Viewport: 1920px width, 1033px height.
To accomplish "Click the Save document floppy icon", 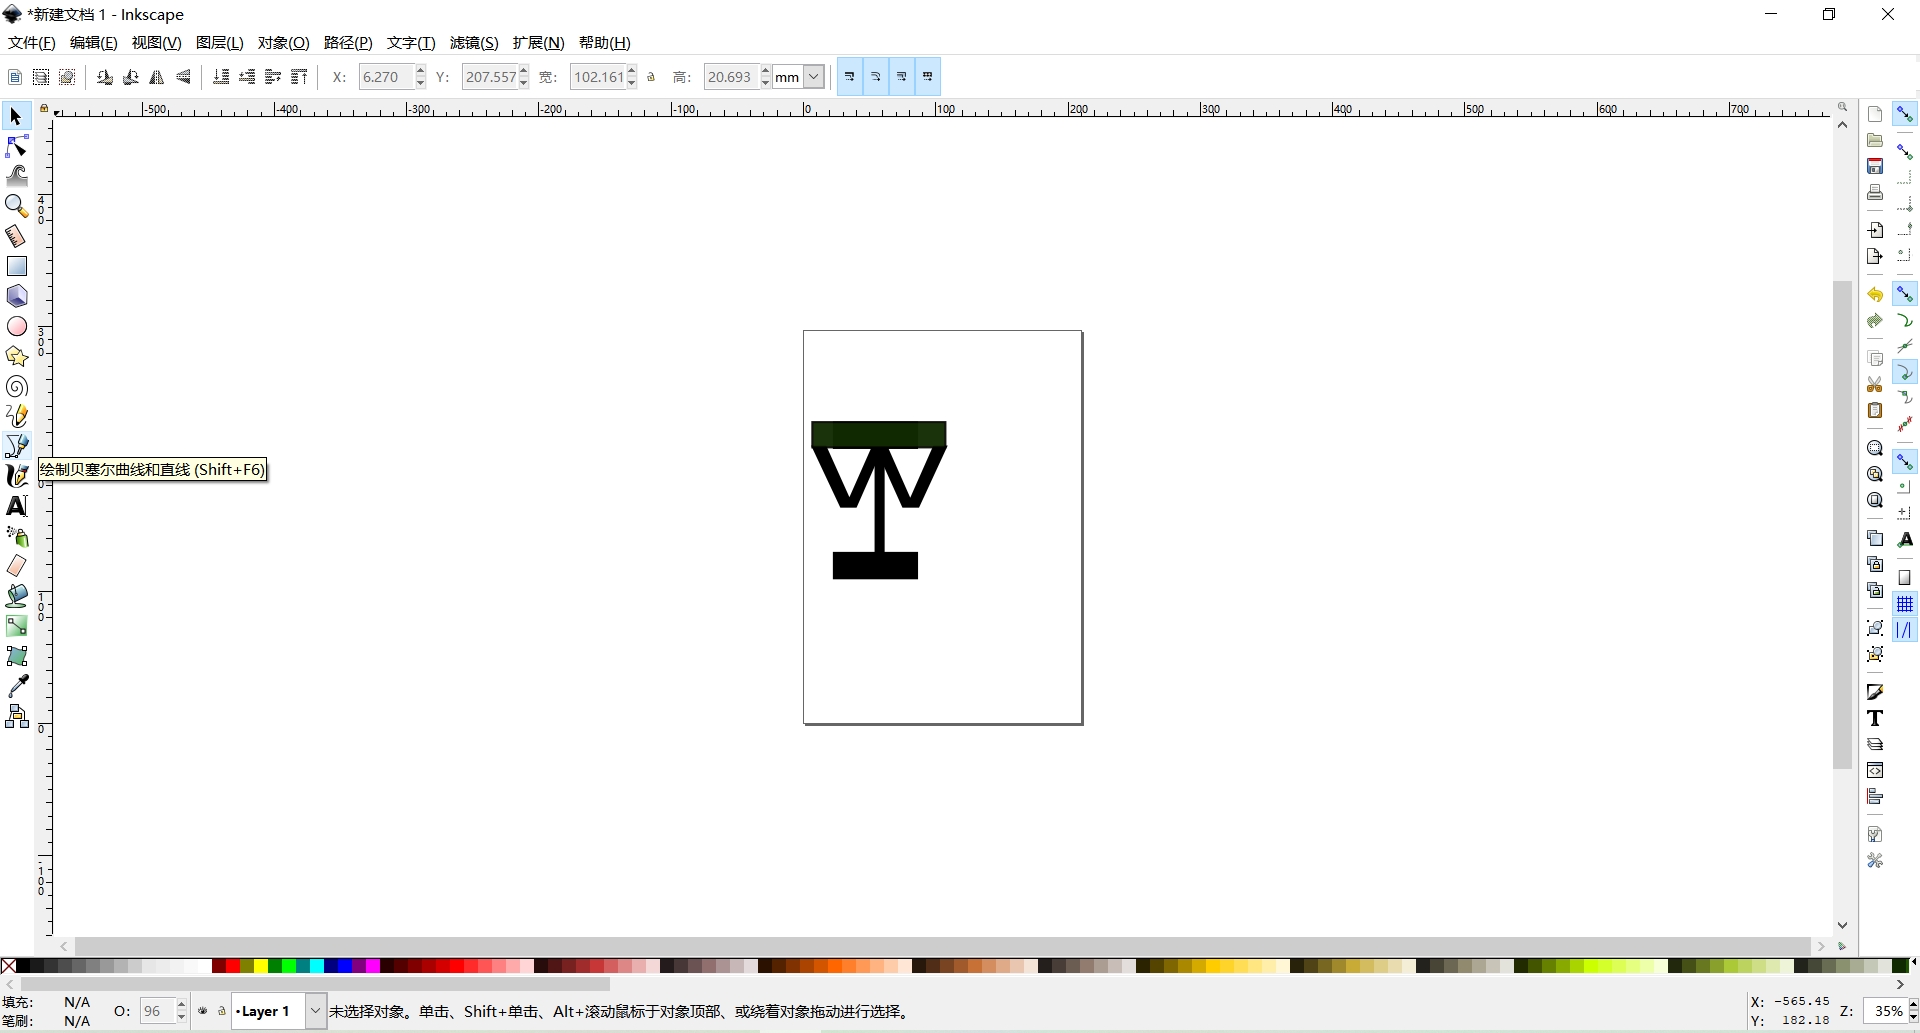I will click(x=1875, y=166).
